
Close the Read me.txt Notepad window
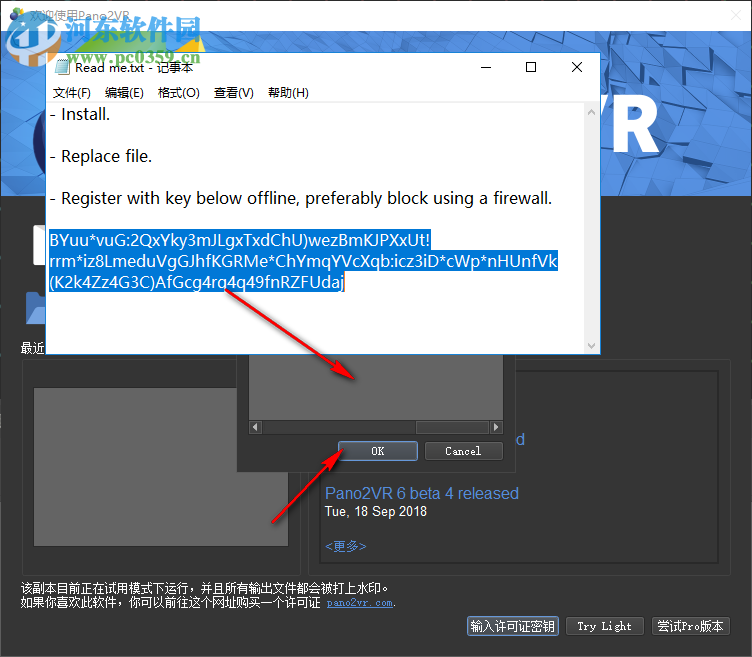[x=577, y=67]
